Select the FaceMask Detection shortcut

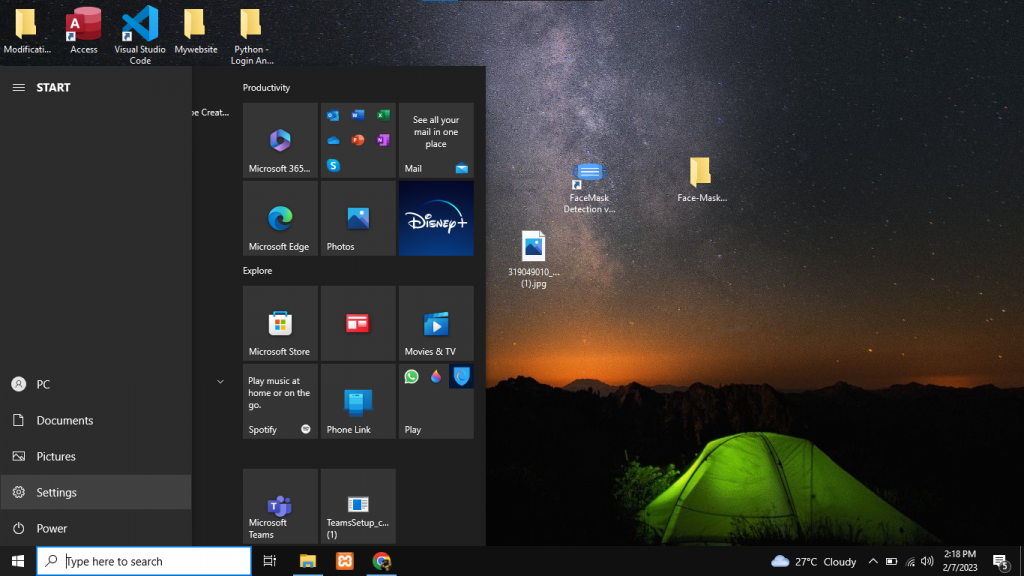pos(589,188)
